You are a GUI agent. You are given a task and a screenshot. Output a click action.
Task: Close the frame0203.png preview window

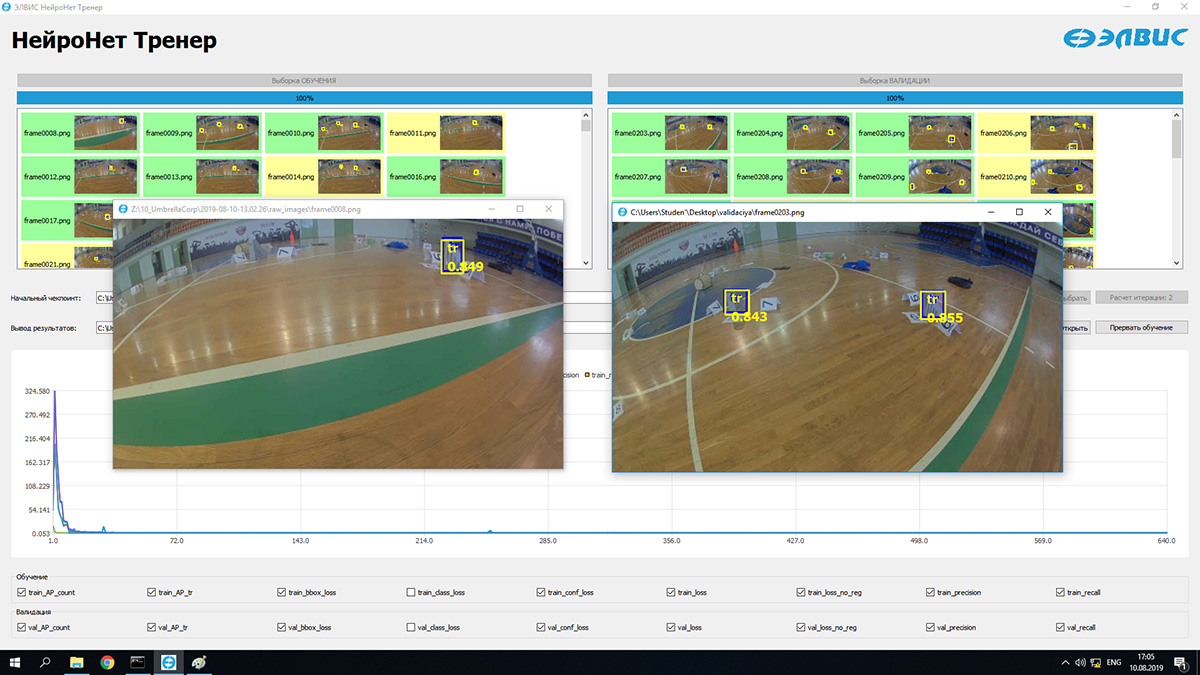click(1047, 212)
